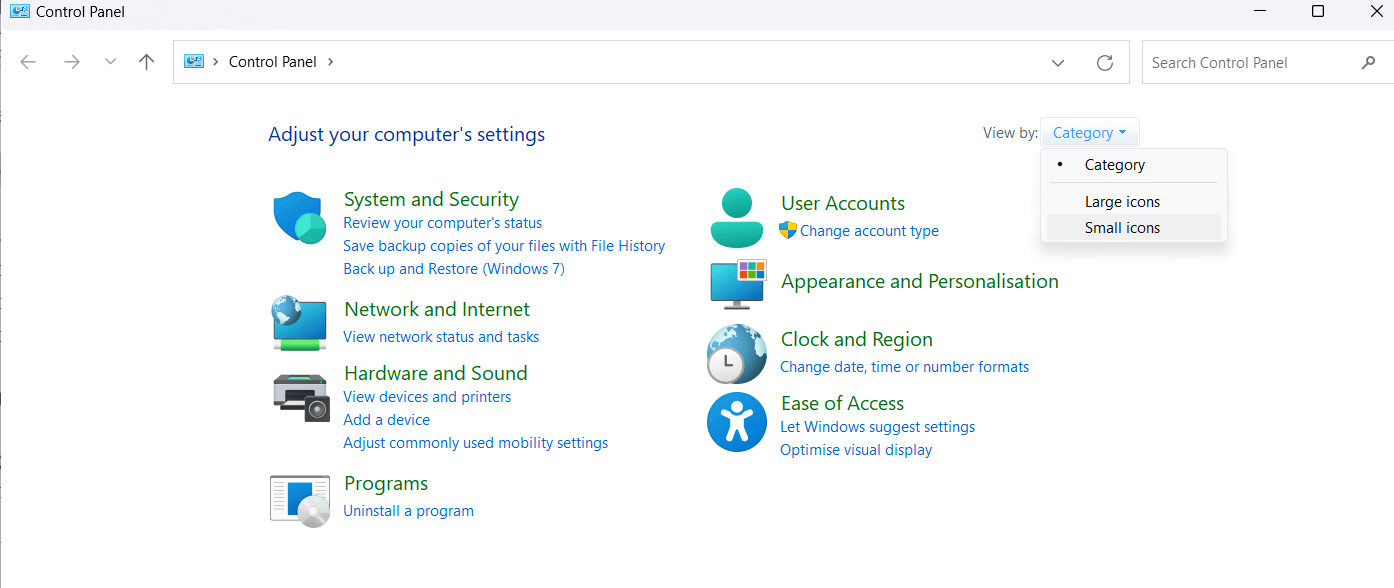Refresh the Control Panel view
This screenshot has width=1394, height=588.
1104,62
